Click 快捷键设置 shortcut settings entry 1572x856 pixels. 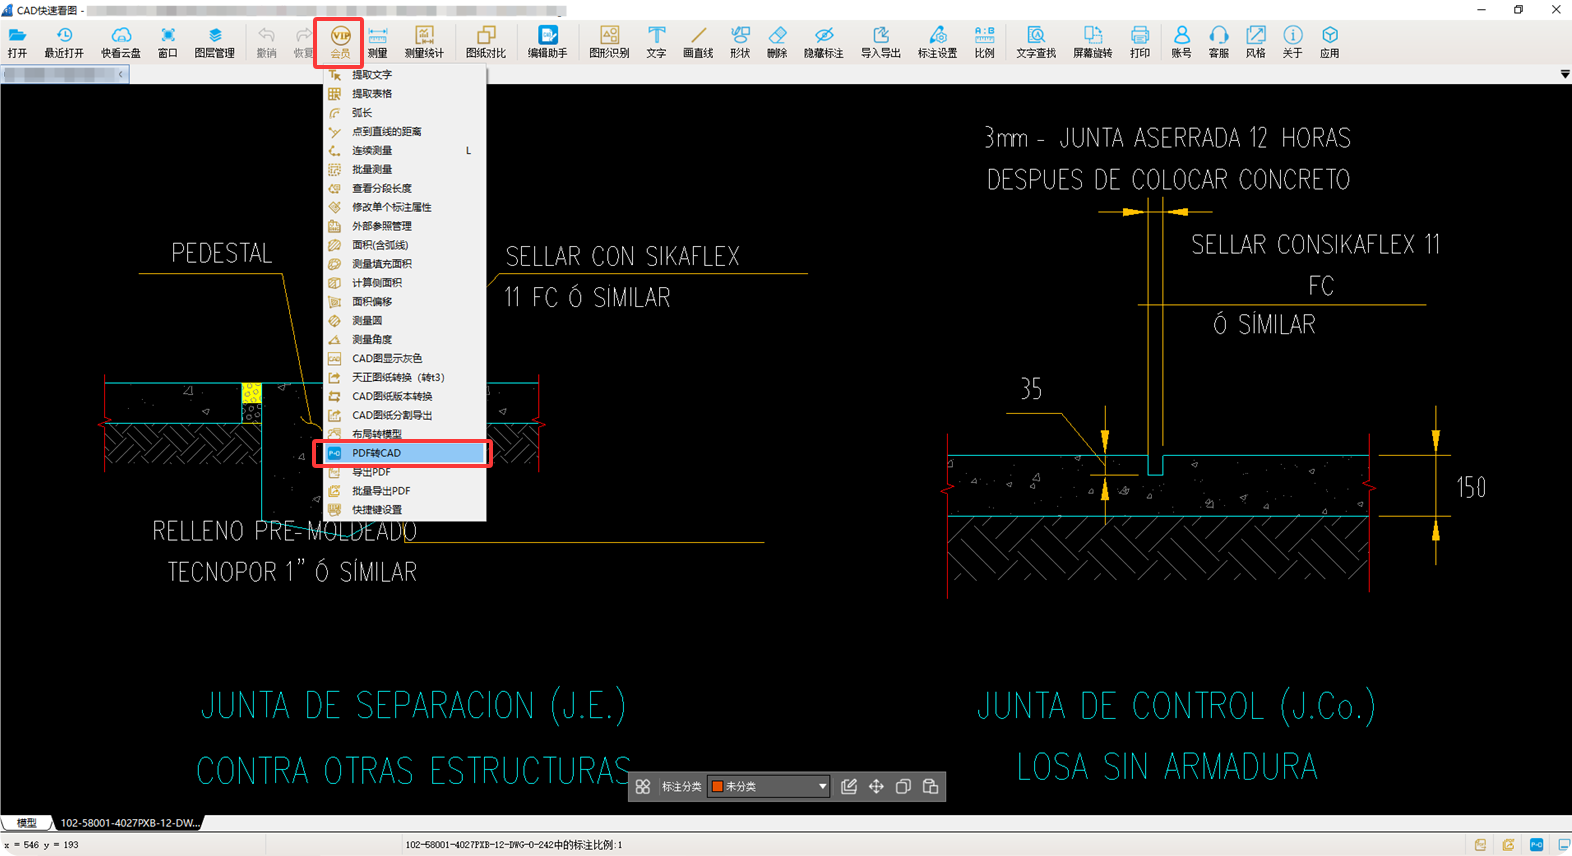click(x=376, y=510)
